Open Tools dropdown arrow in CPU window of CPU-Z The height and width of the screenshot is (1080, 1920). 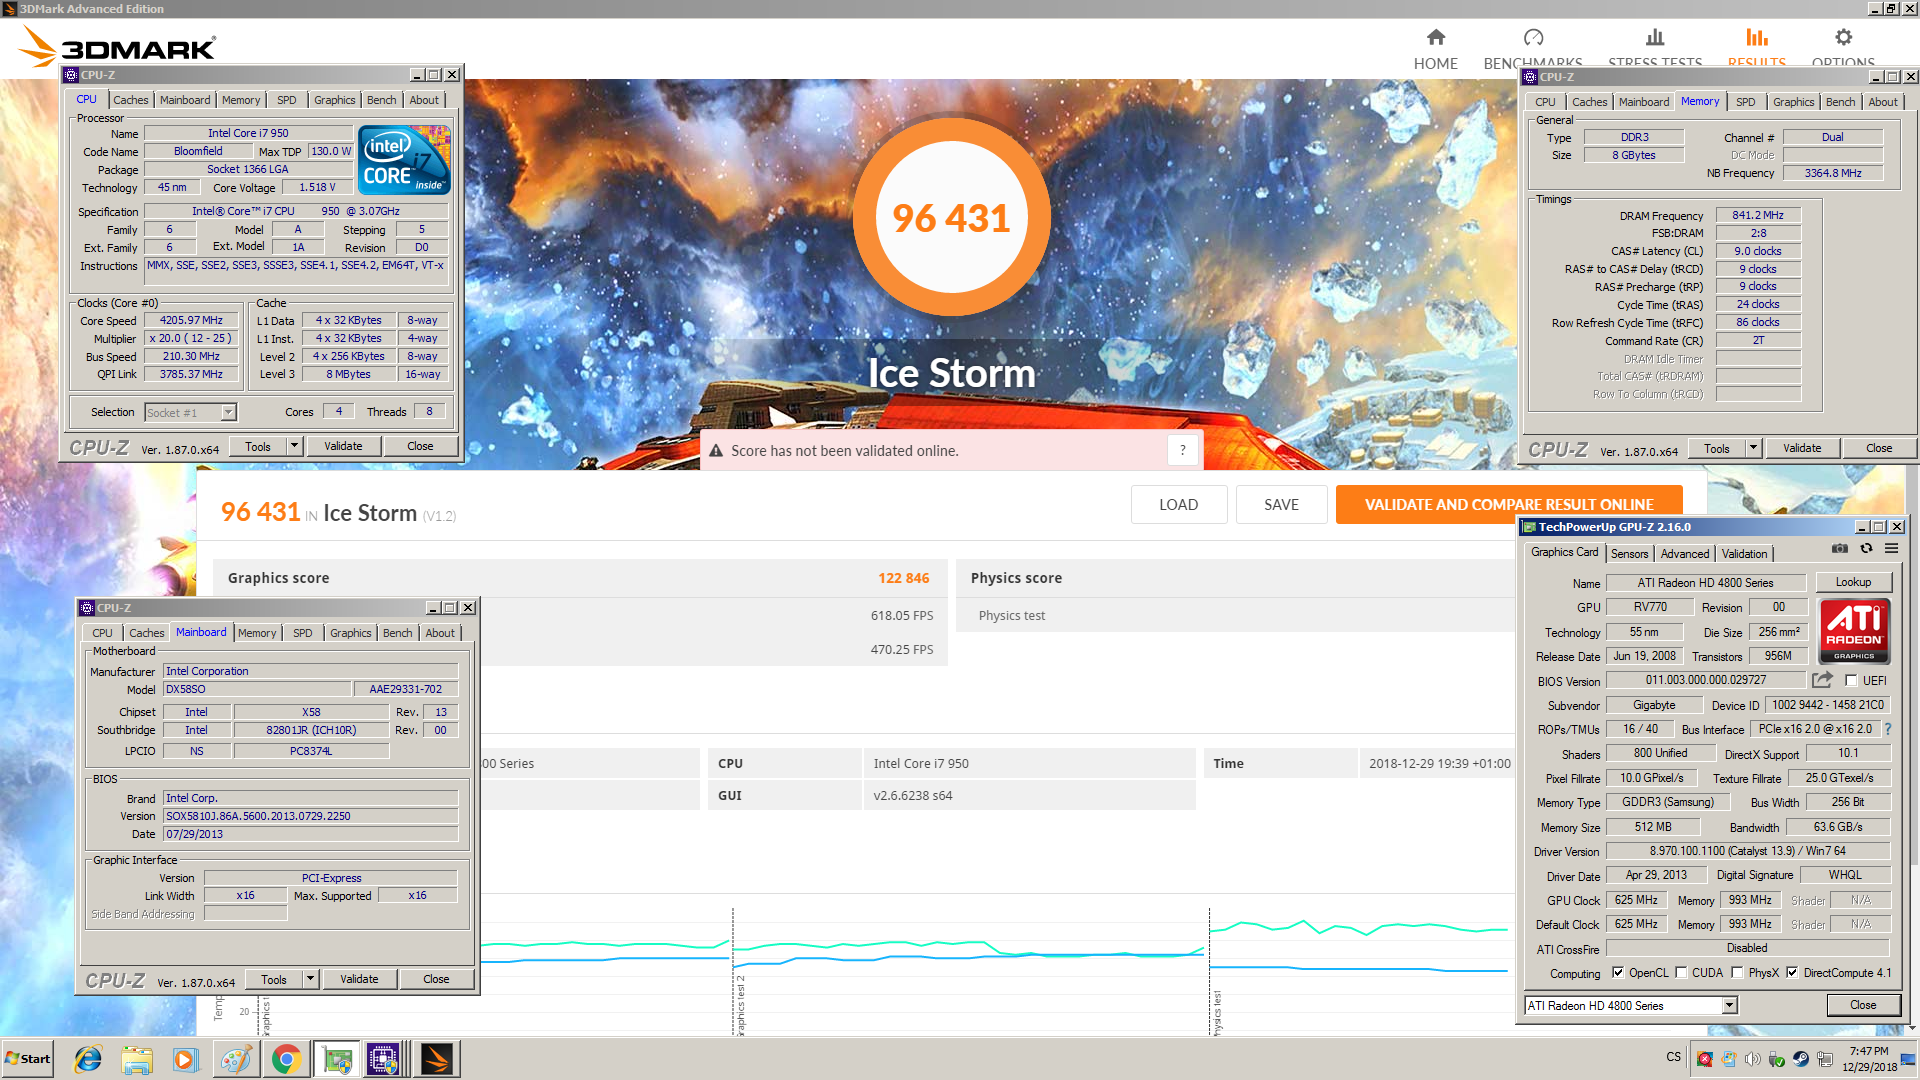(294, 446)
